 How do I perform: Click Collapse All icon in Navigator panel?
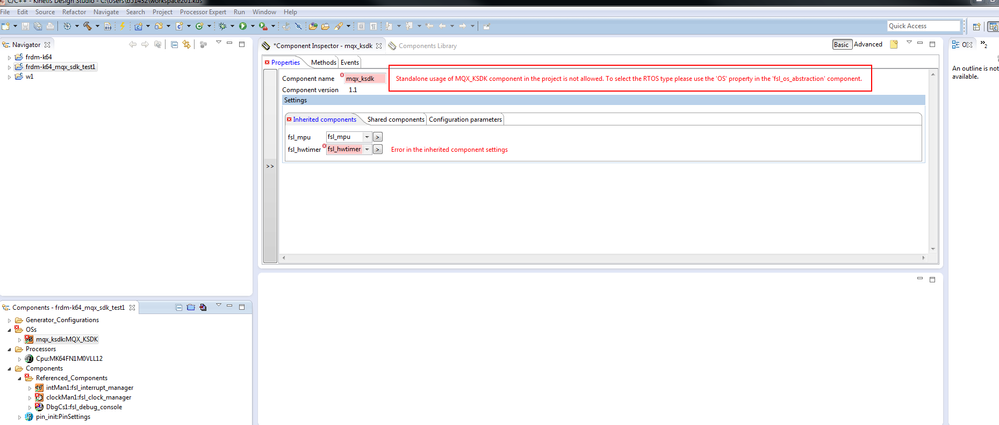174,45
